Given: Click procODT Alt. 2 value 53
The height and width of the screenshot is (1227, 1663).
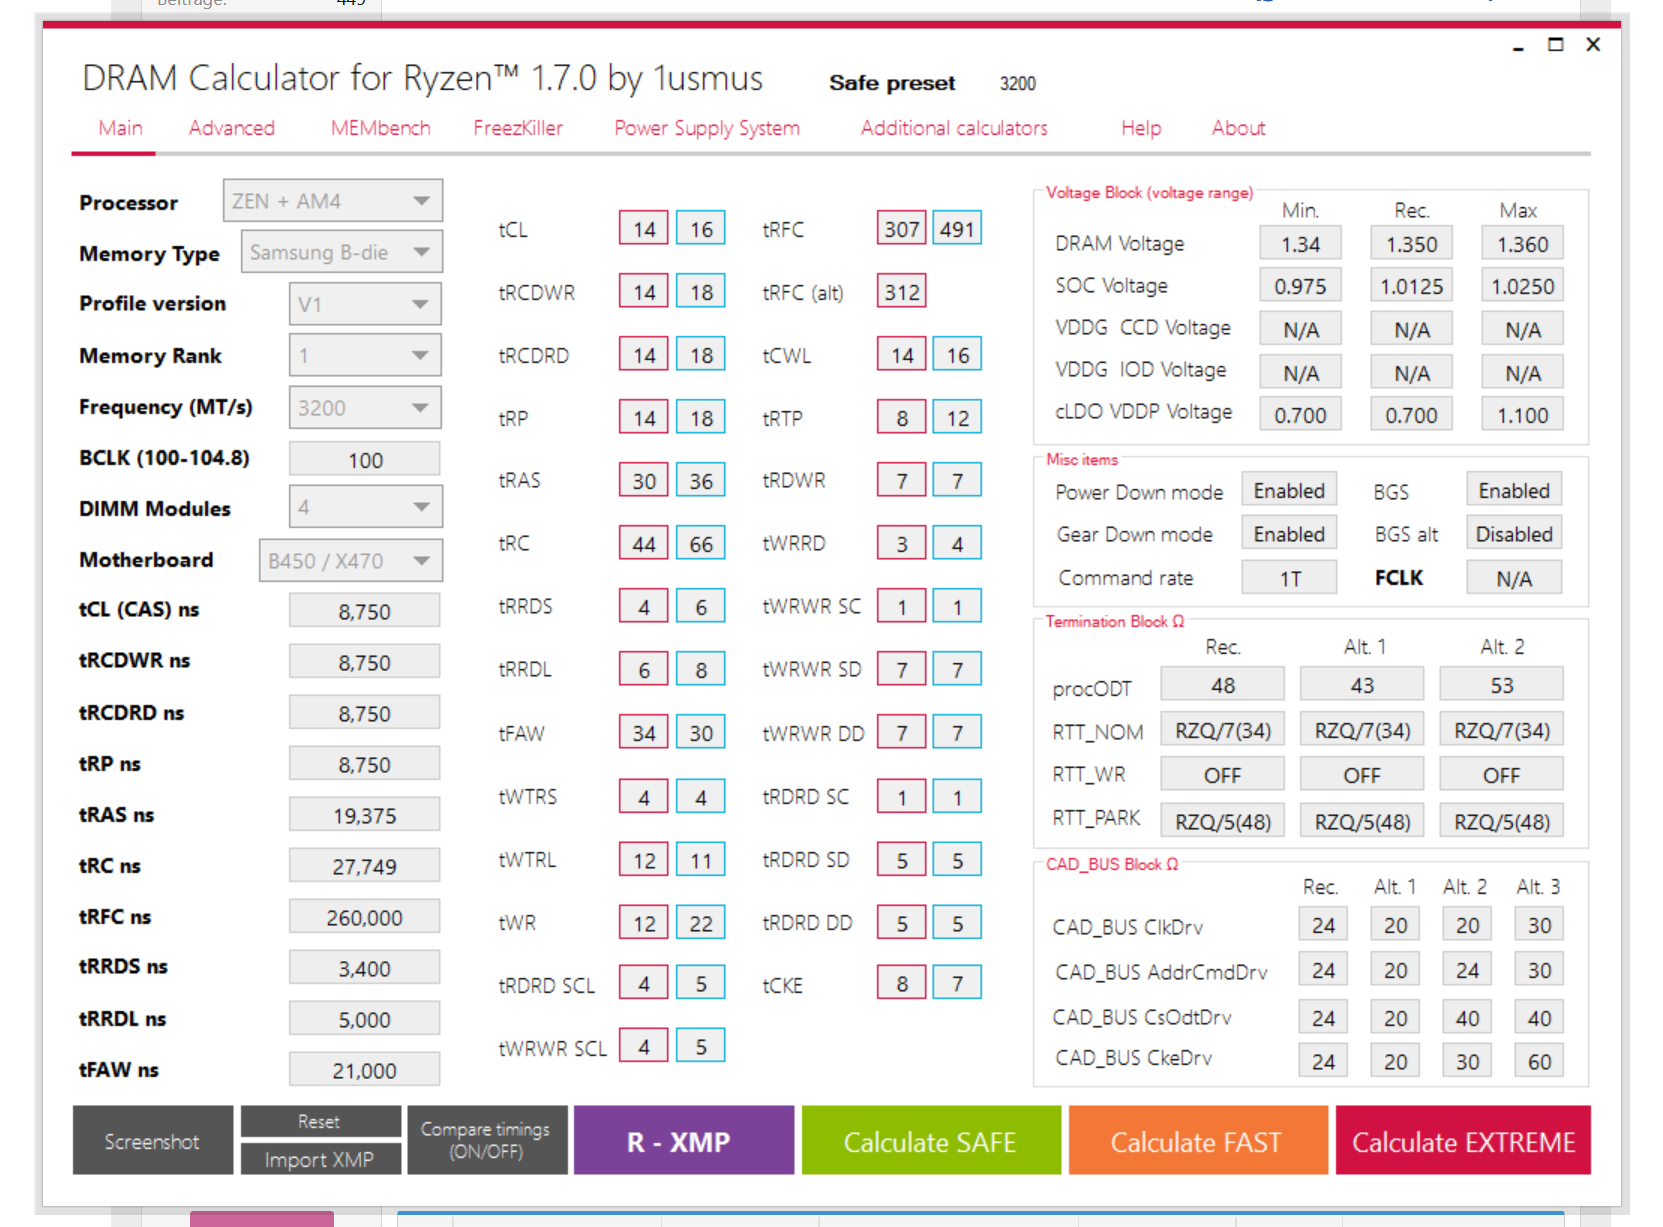Looking at the screenshot, I should [1501, 685].
